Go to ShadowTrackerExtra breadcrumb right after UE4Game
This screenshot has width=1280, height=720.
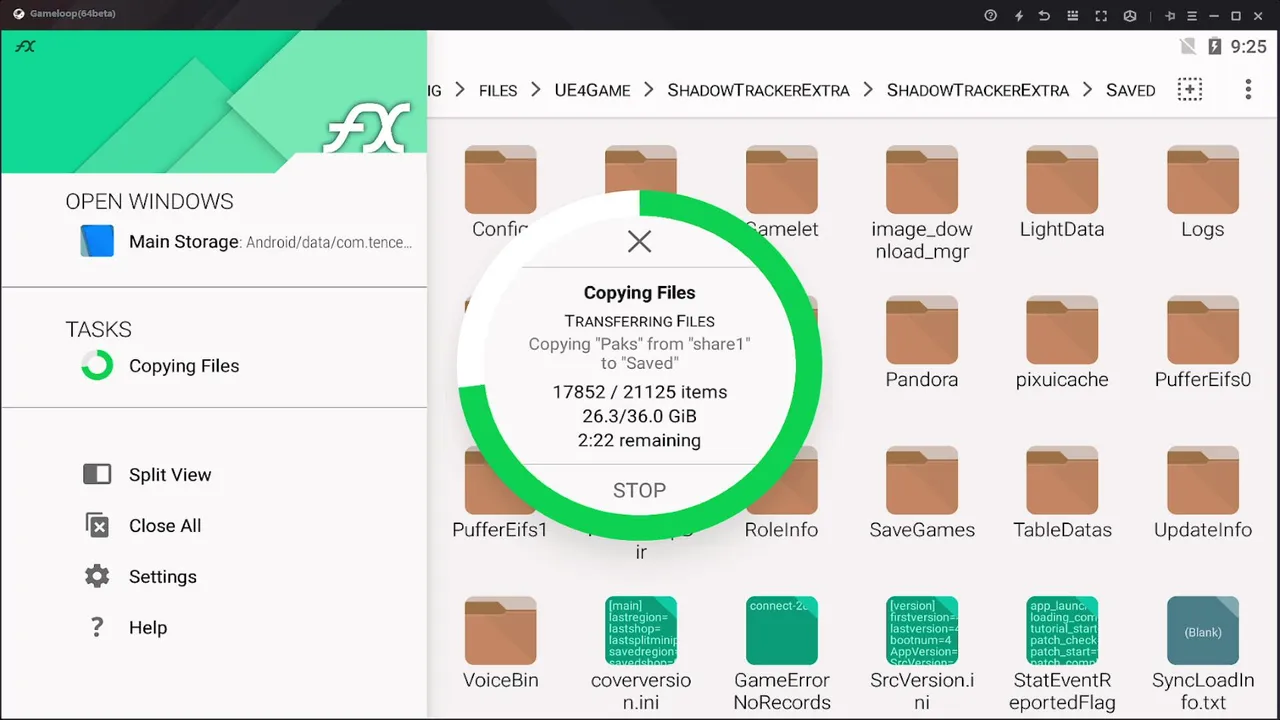click(x=758, y=90)
